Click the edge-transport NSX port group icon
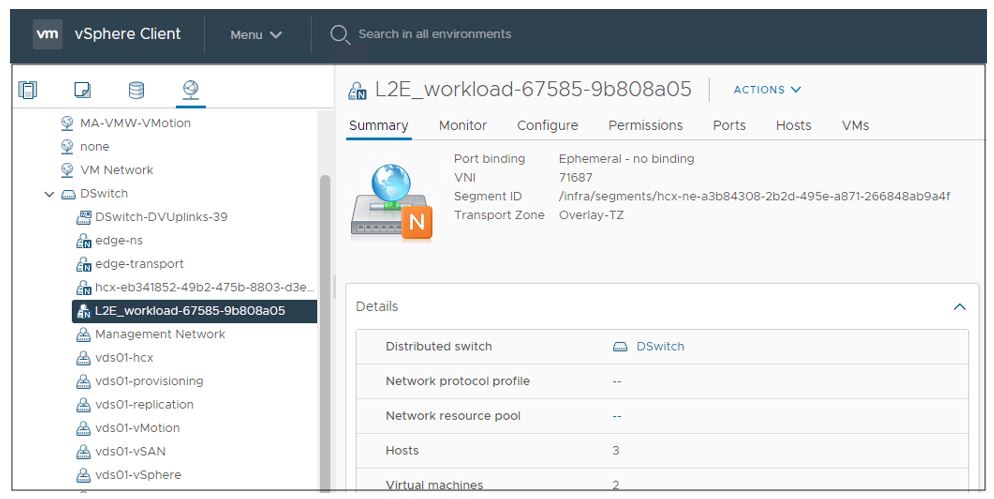 [x=84, y=264]
